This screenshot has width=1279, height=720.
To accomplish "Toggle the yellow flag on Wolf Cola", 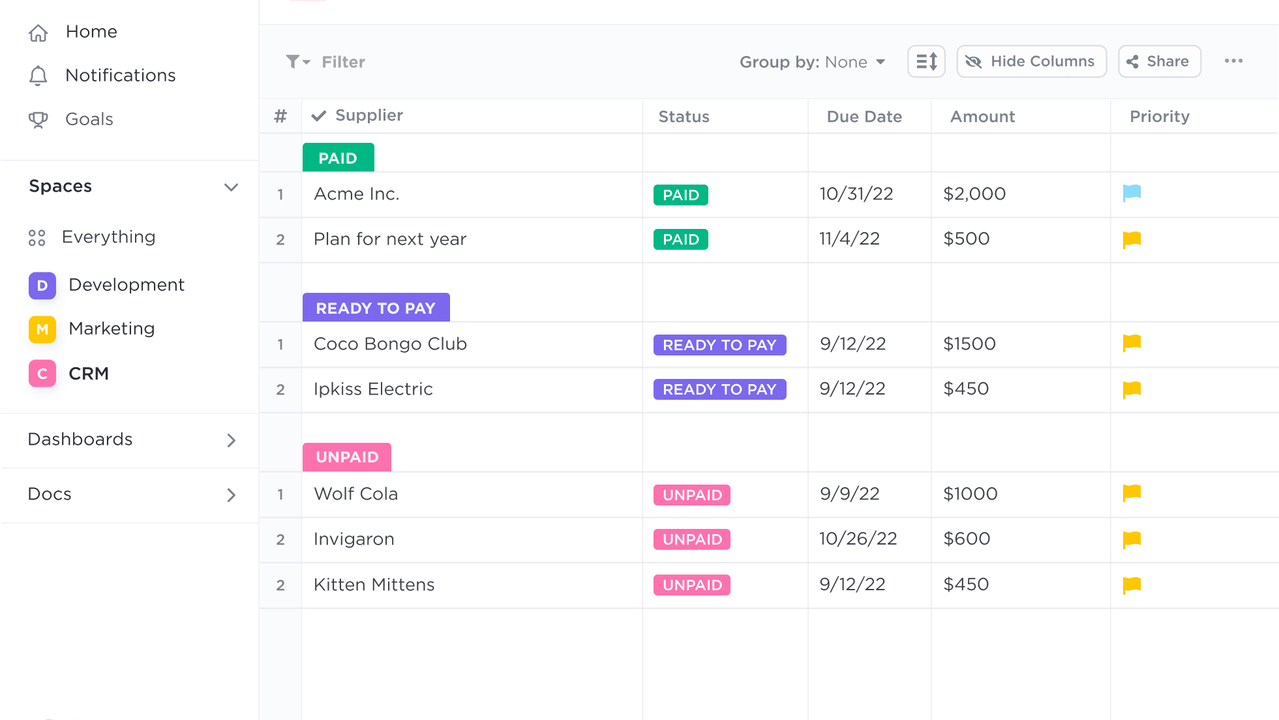I will click(1131, 492).
